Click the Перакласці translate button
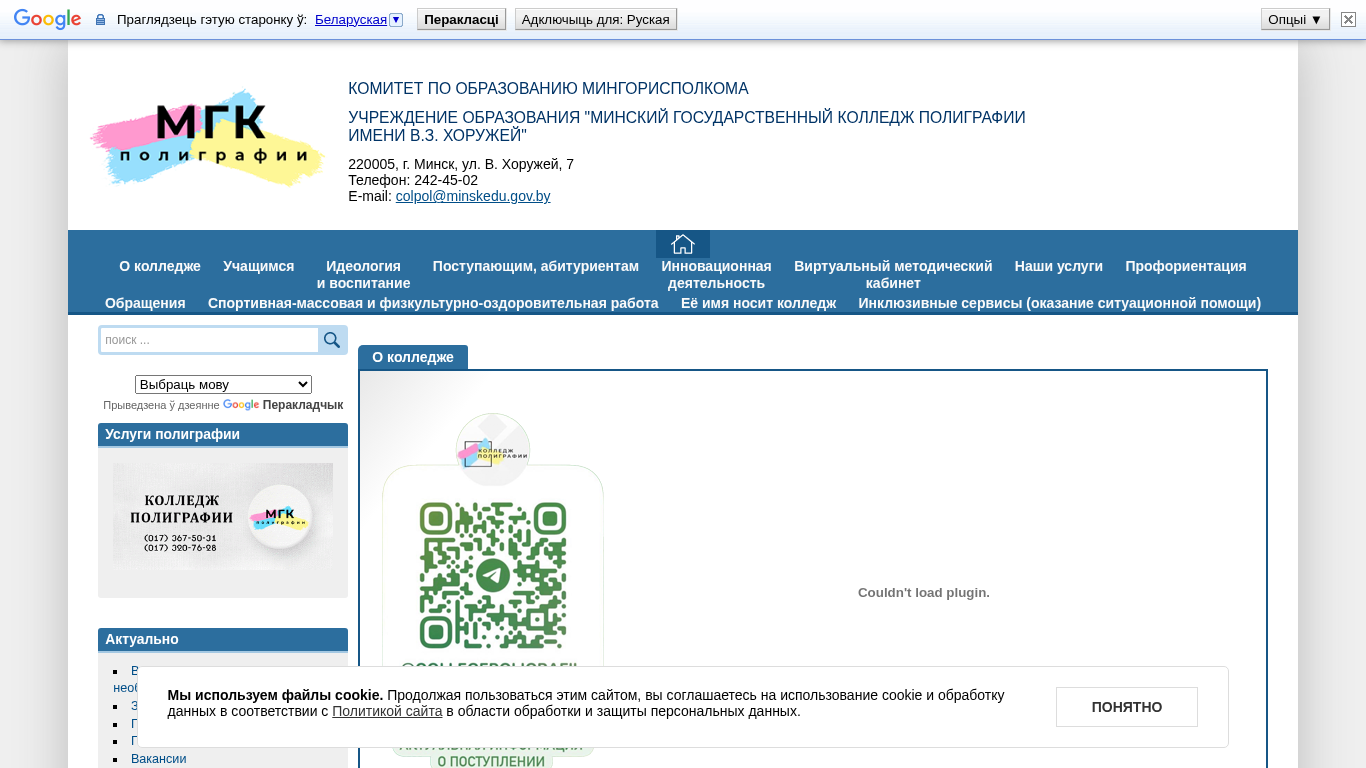Viewport: 1366px width, 768px height. click(461, 19)
